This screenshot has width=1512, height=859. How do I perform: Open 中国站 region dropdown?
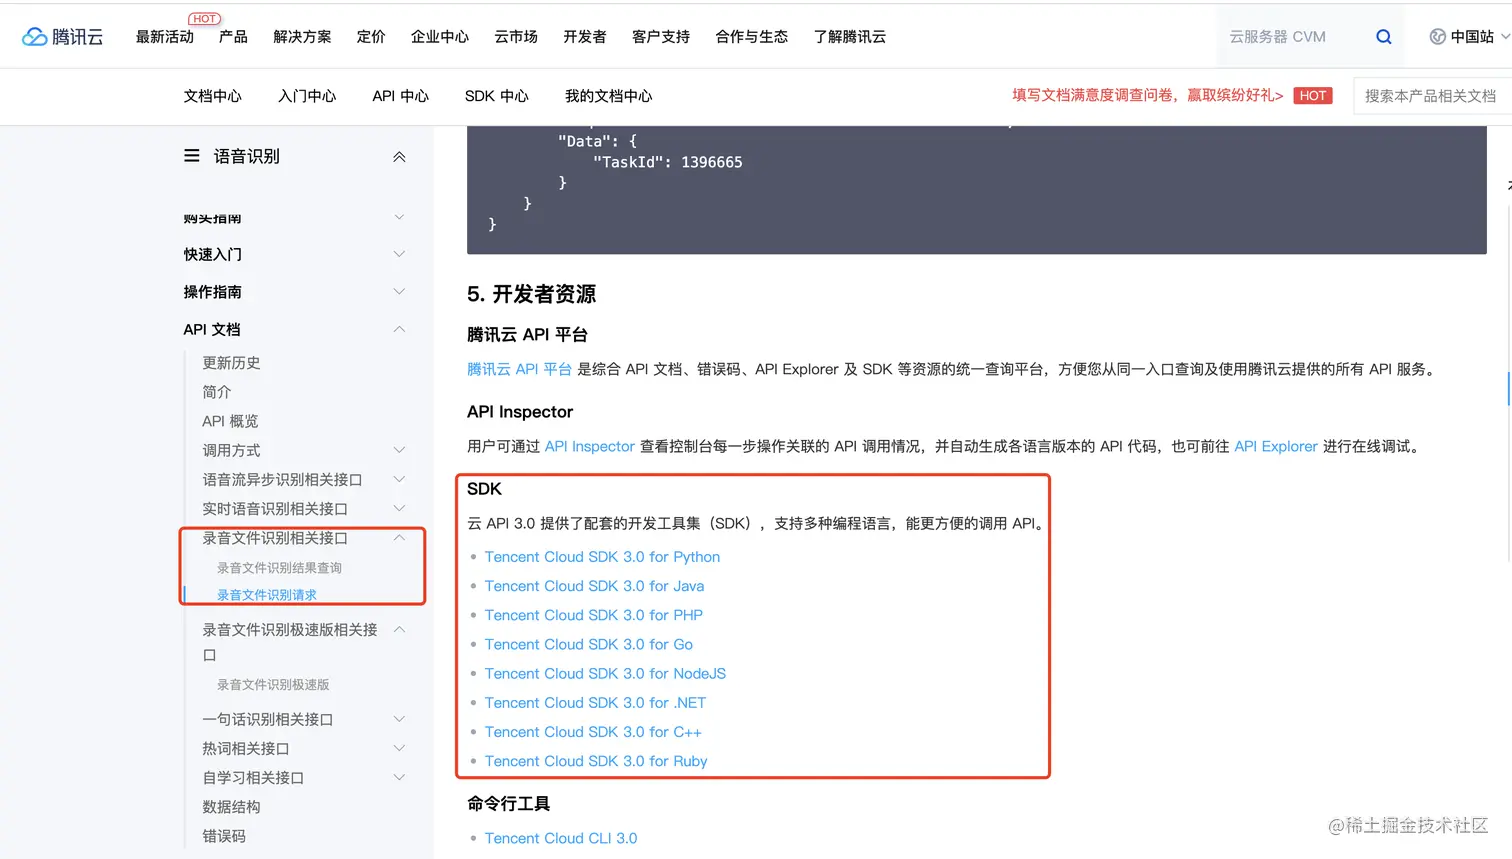click(1470, 37)
